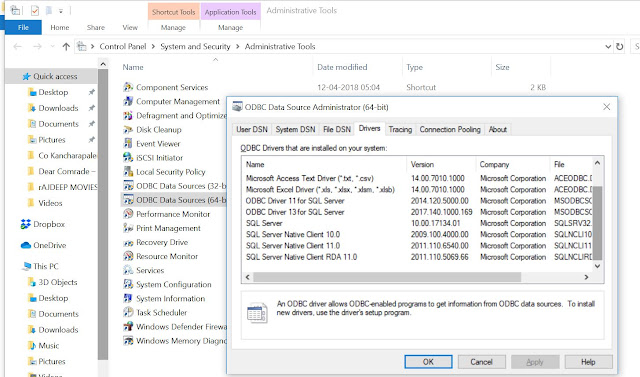Open Component Services shortcut icon
Image resolution: width=640 pixels, height=377 pixels.
[x=128, y=87]
